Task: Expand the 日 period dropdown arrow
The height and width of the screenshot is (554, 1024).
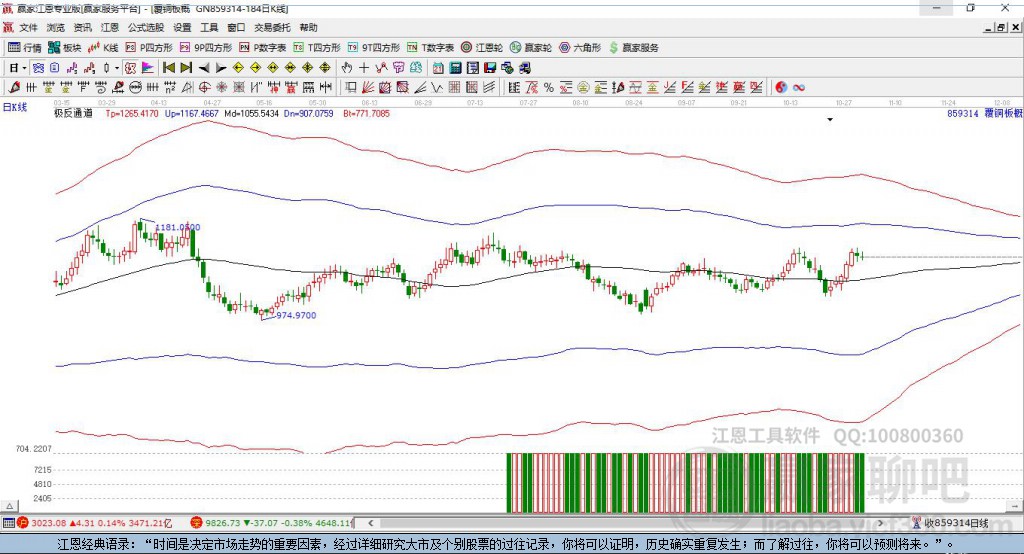Action: [x=25, y=68]
